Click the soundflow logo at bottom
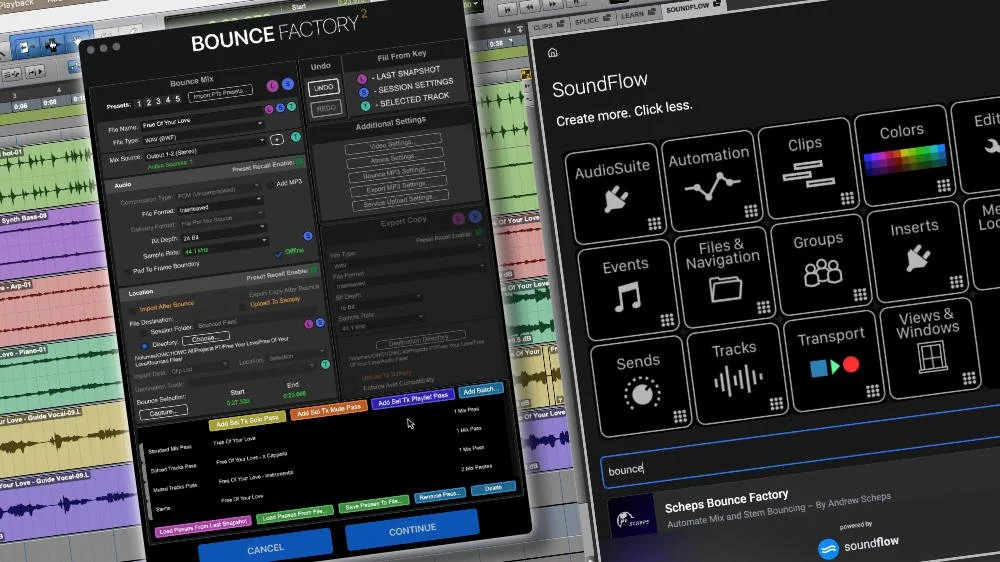 [858, 545]
